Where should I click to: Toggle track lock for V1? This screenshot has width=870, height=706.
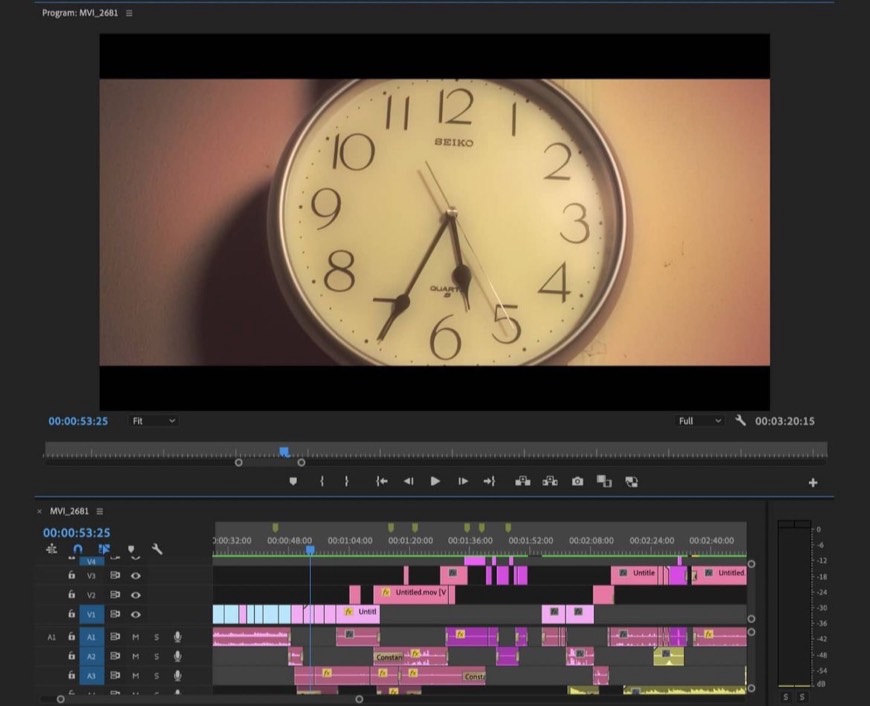tap(72, 614)
